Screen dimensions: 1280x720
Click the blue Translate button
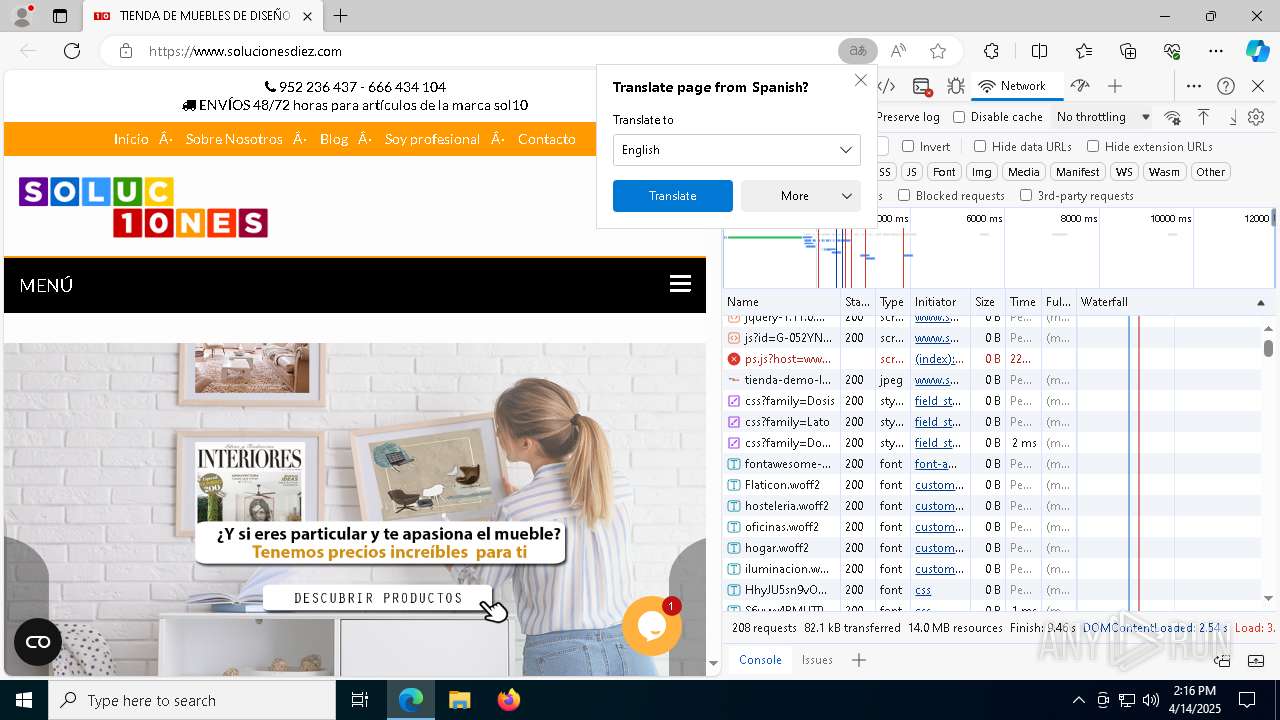pyautogui.click(x=673, y=196)
